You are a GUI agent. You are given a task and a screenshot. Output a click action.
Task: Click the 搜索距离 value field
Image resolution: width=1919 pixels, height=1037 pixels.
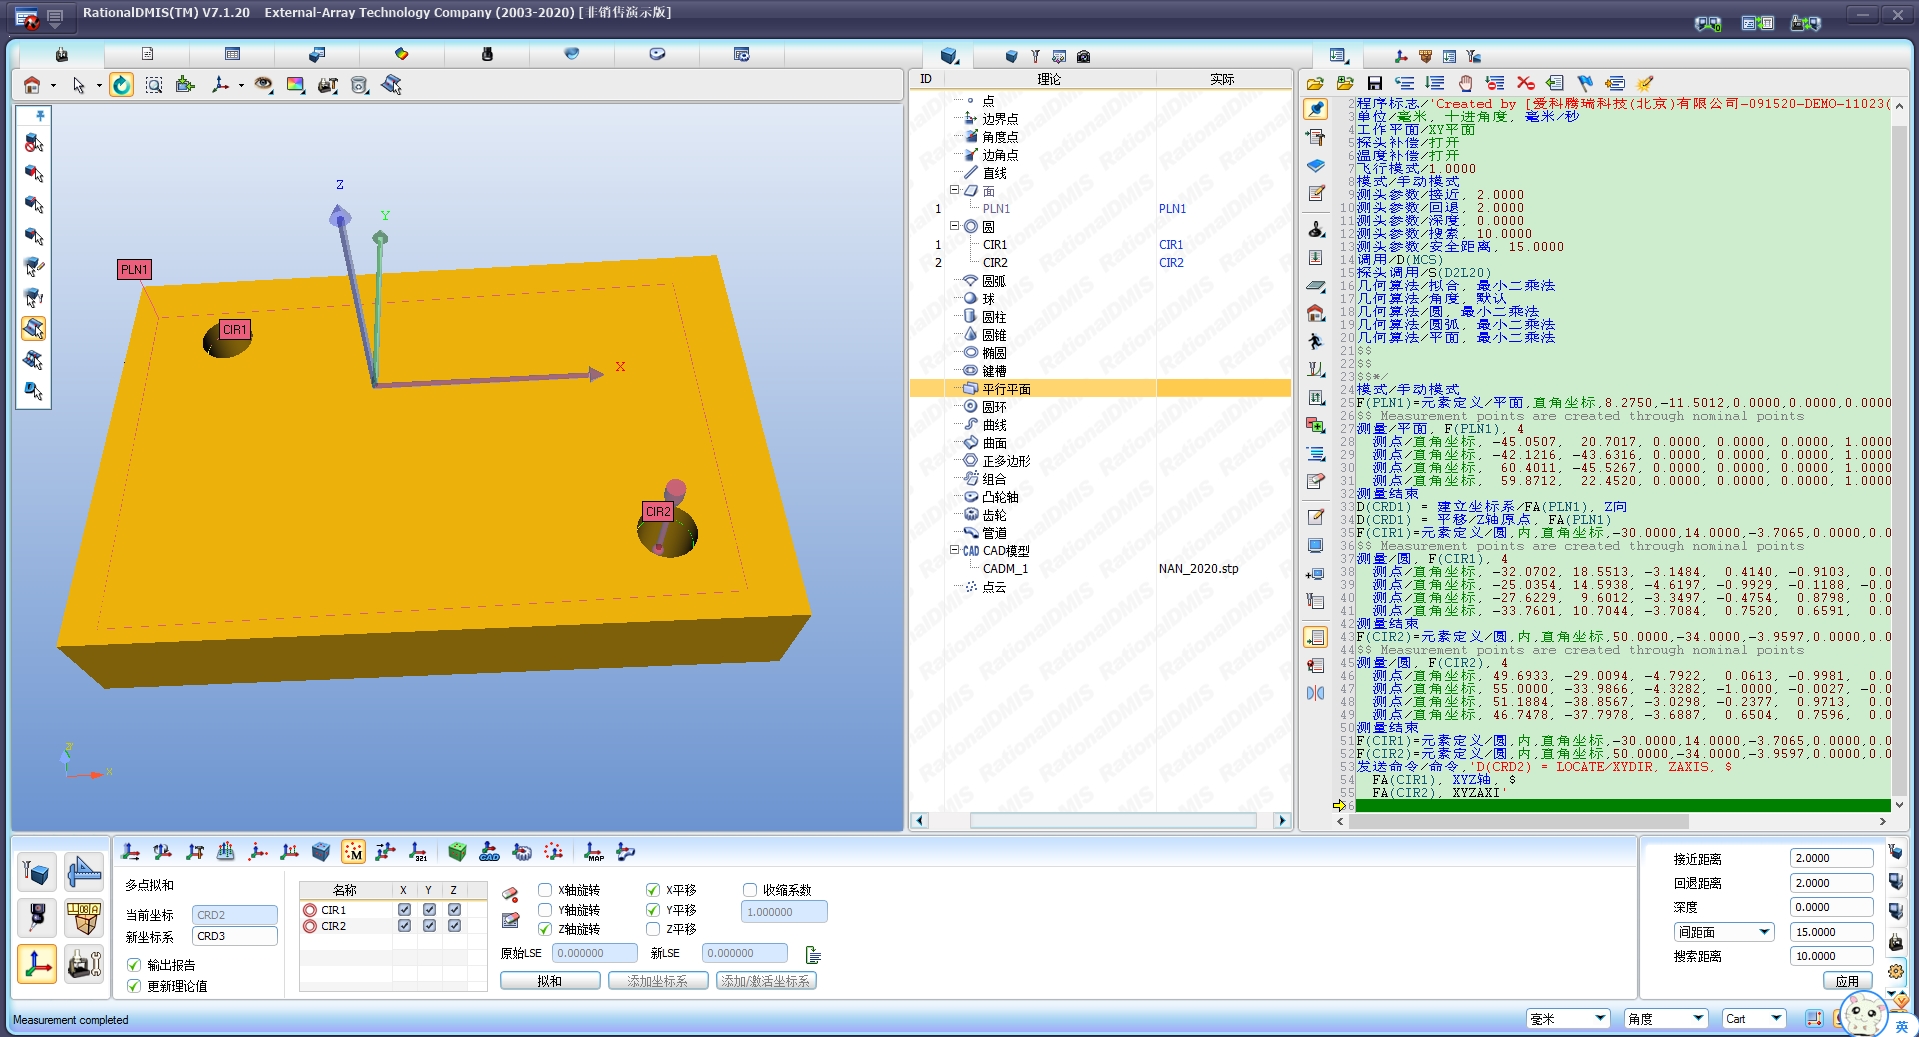pyautogui.click(x=1831, y=956)
